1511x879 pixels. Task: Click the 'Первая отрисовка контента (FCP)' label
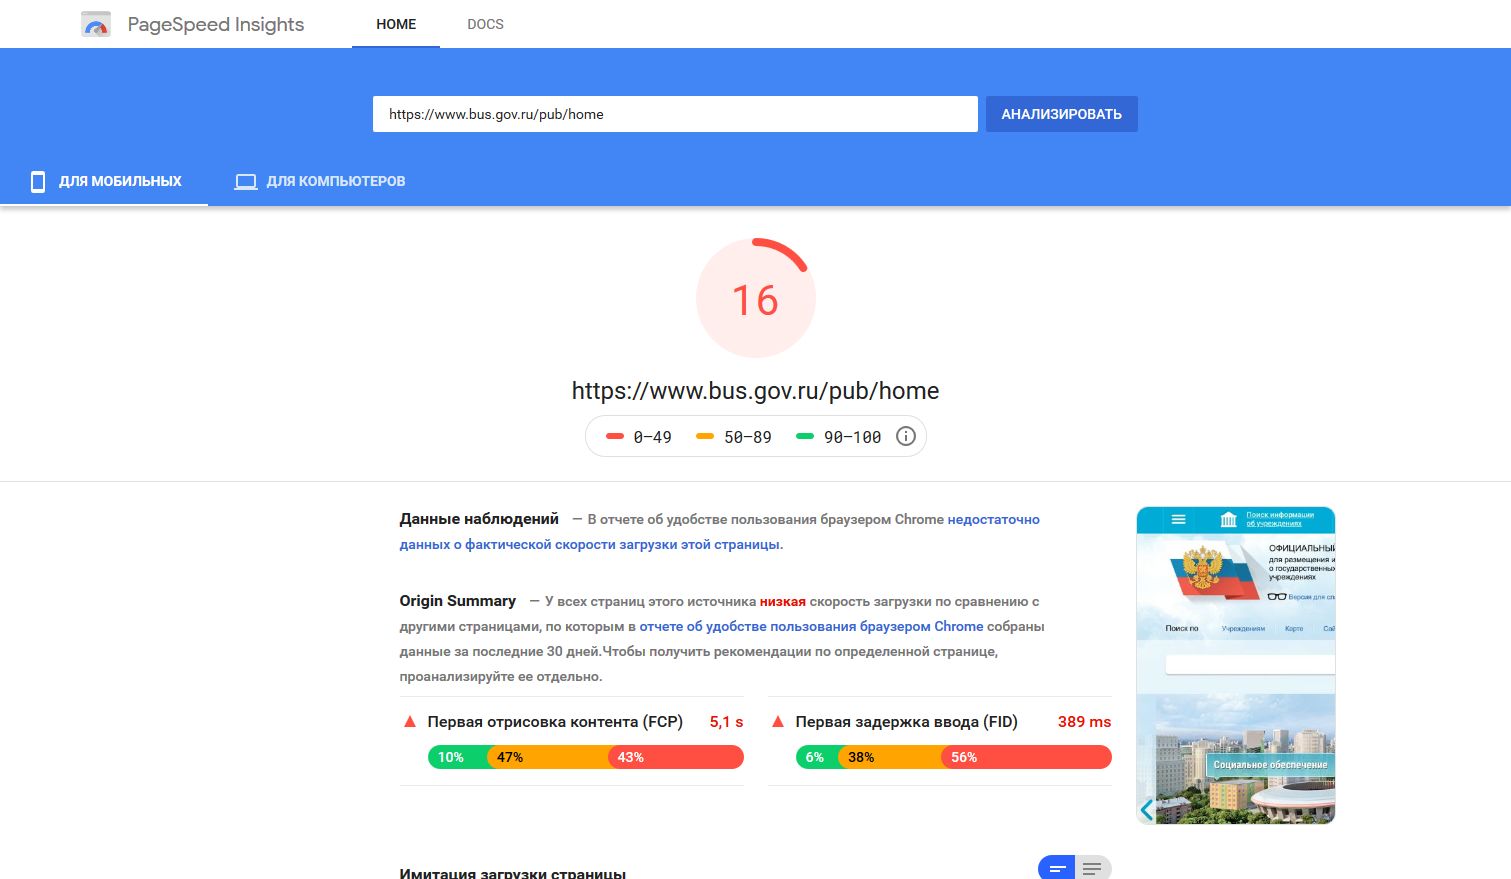pyautogui.click(x=555, y=721)
